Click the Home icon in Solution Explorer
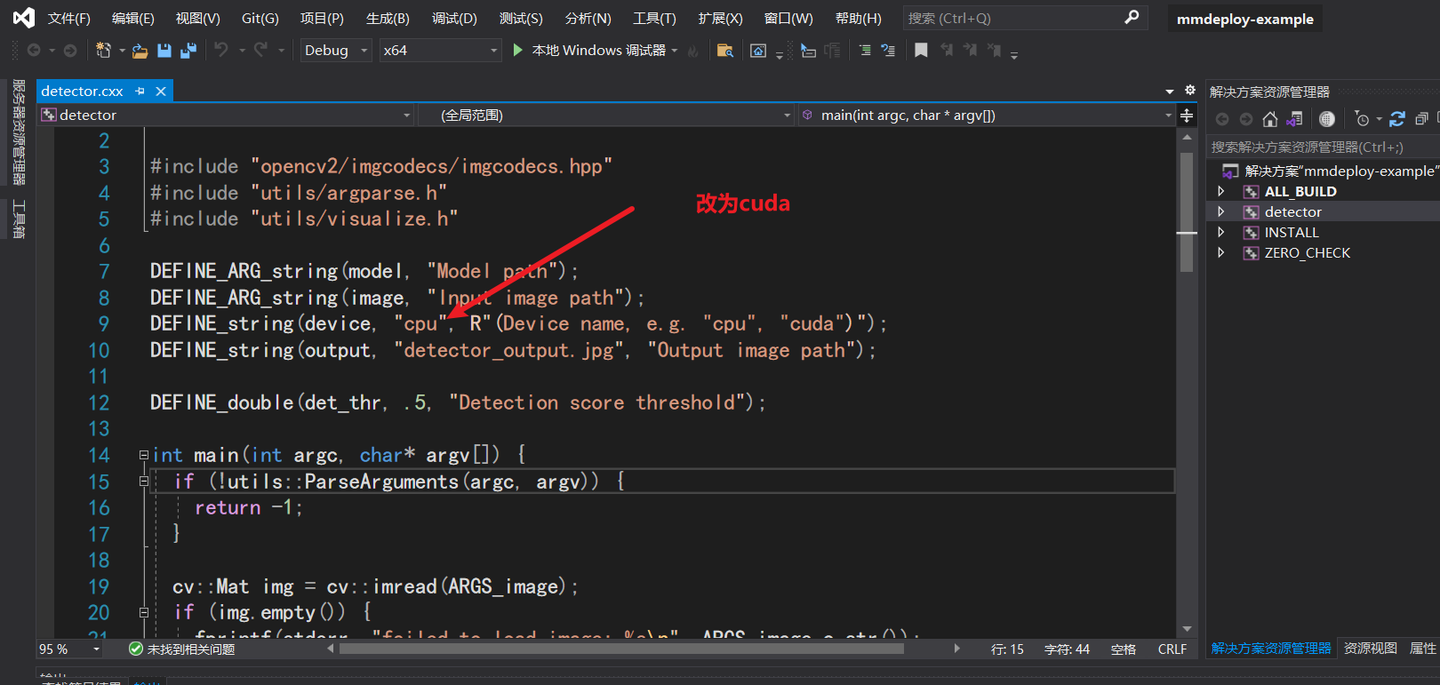 pyautogui.click(x=1270, y=119)
